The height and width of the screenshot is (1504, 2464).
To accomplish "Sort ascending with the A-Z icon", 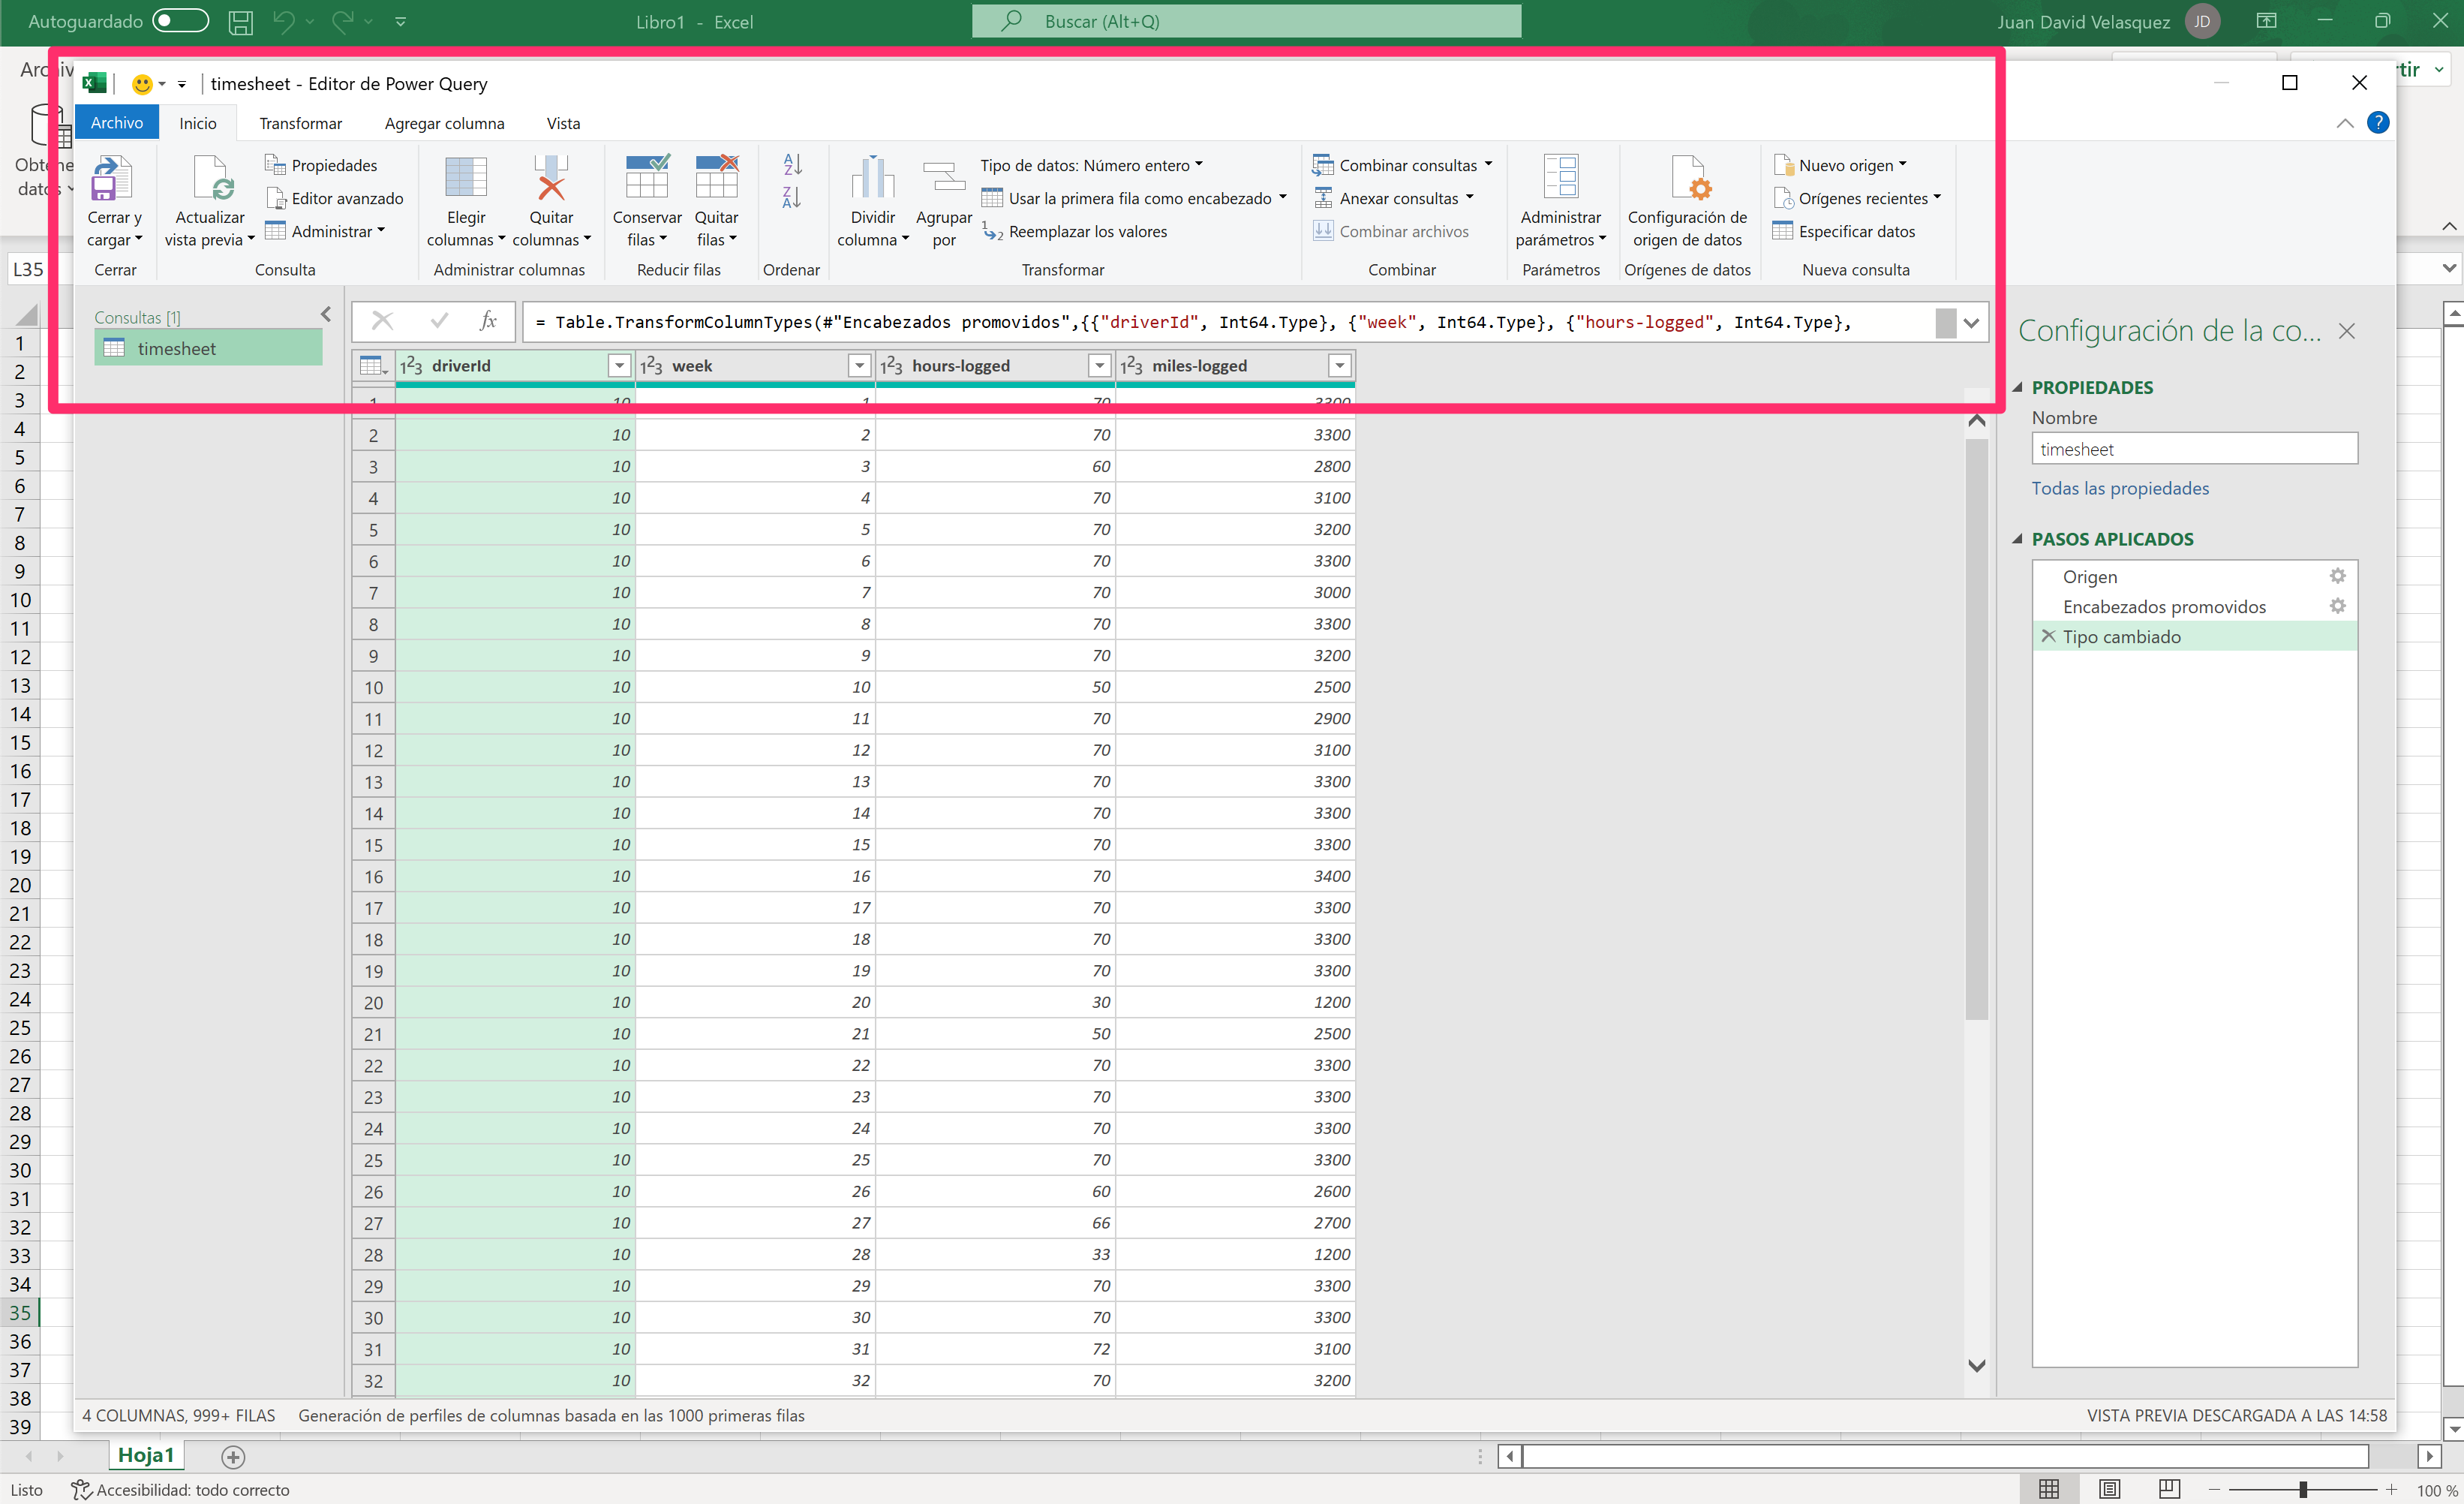I will pos(792,164).
